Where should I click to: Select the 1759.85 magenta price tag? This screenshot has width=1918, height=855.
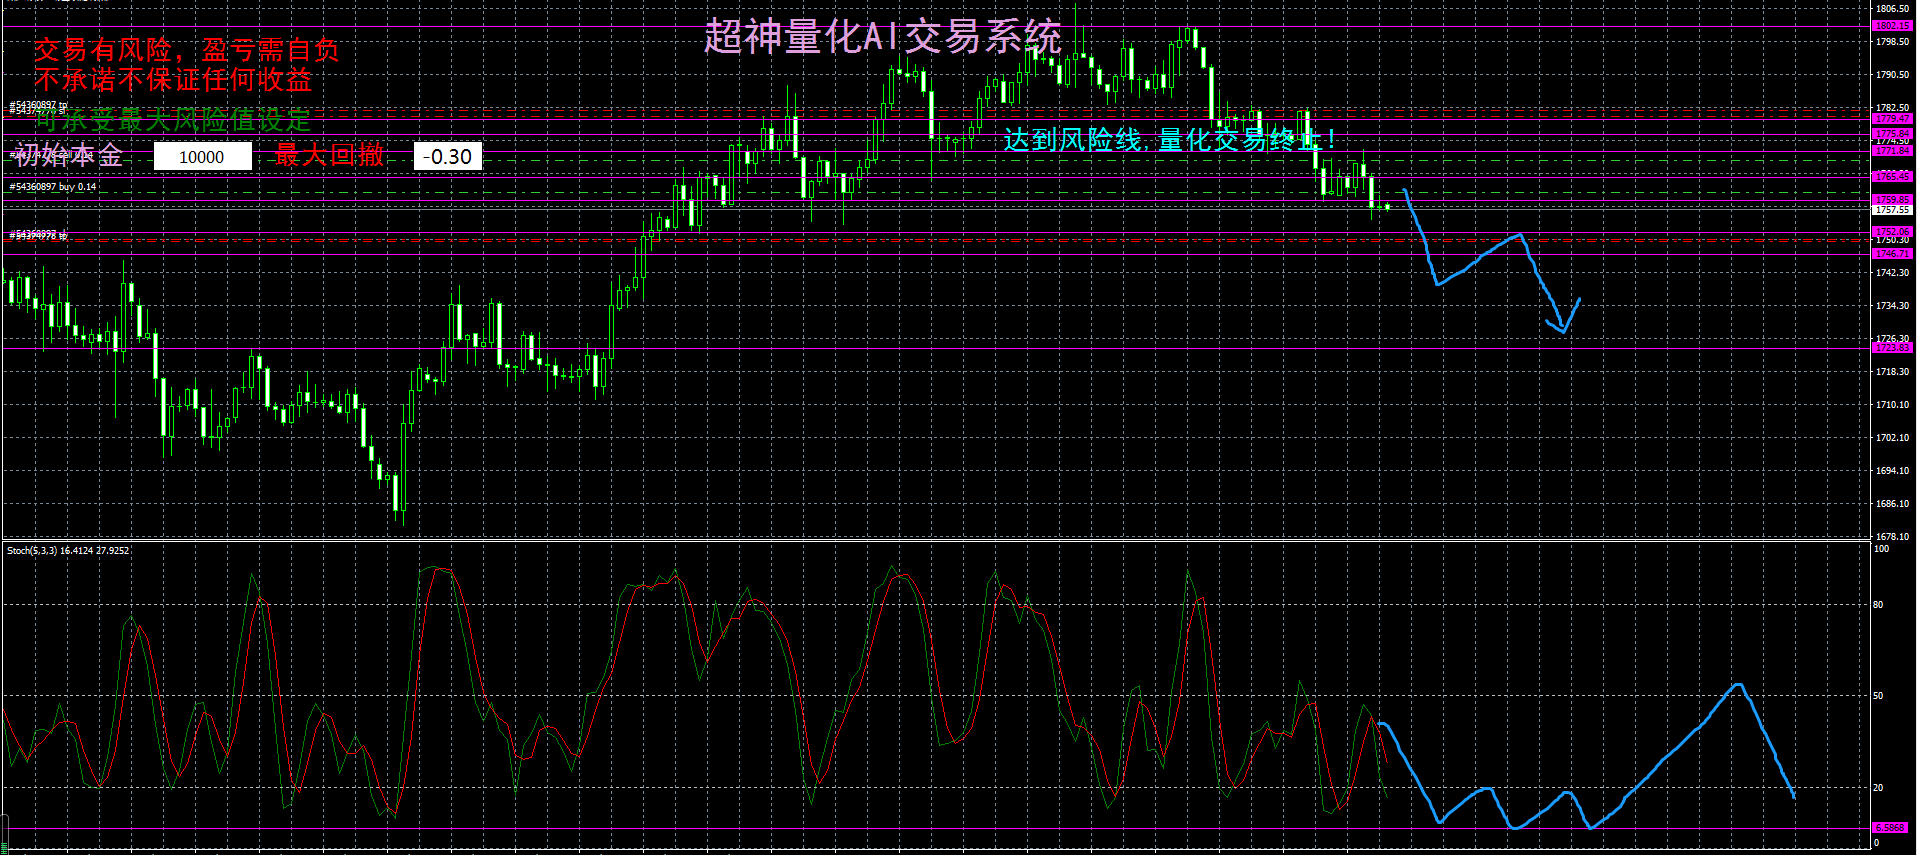point(1891,200)
